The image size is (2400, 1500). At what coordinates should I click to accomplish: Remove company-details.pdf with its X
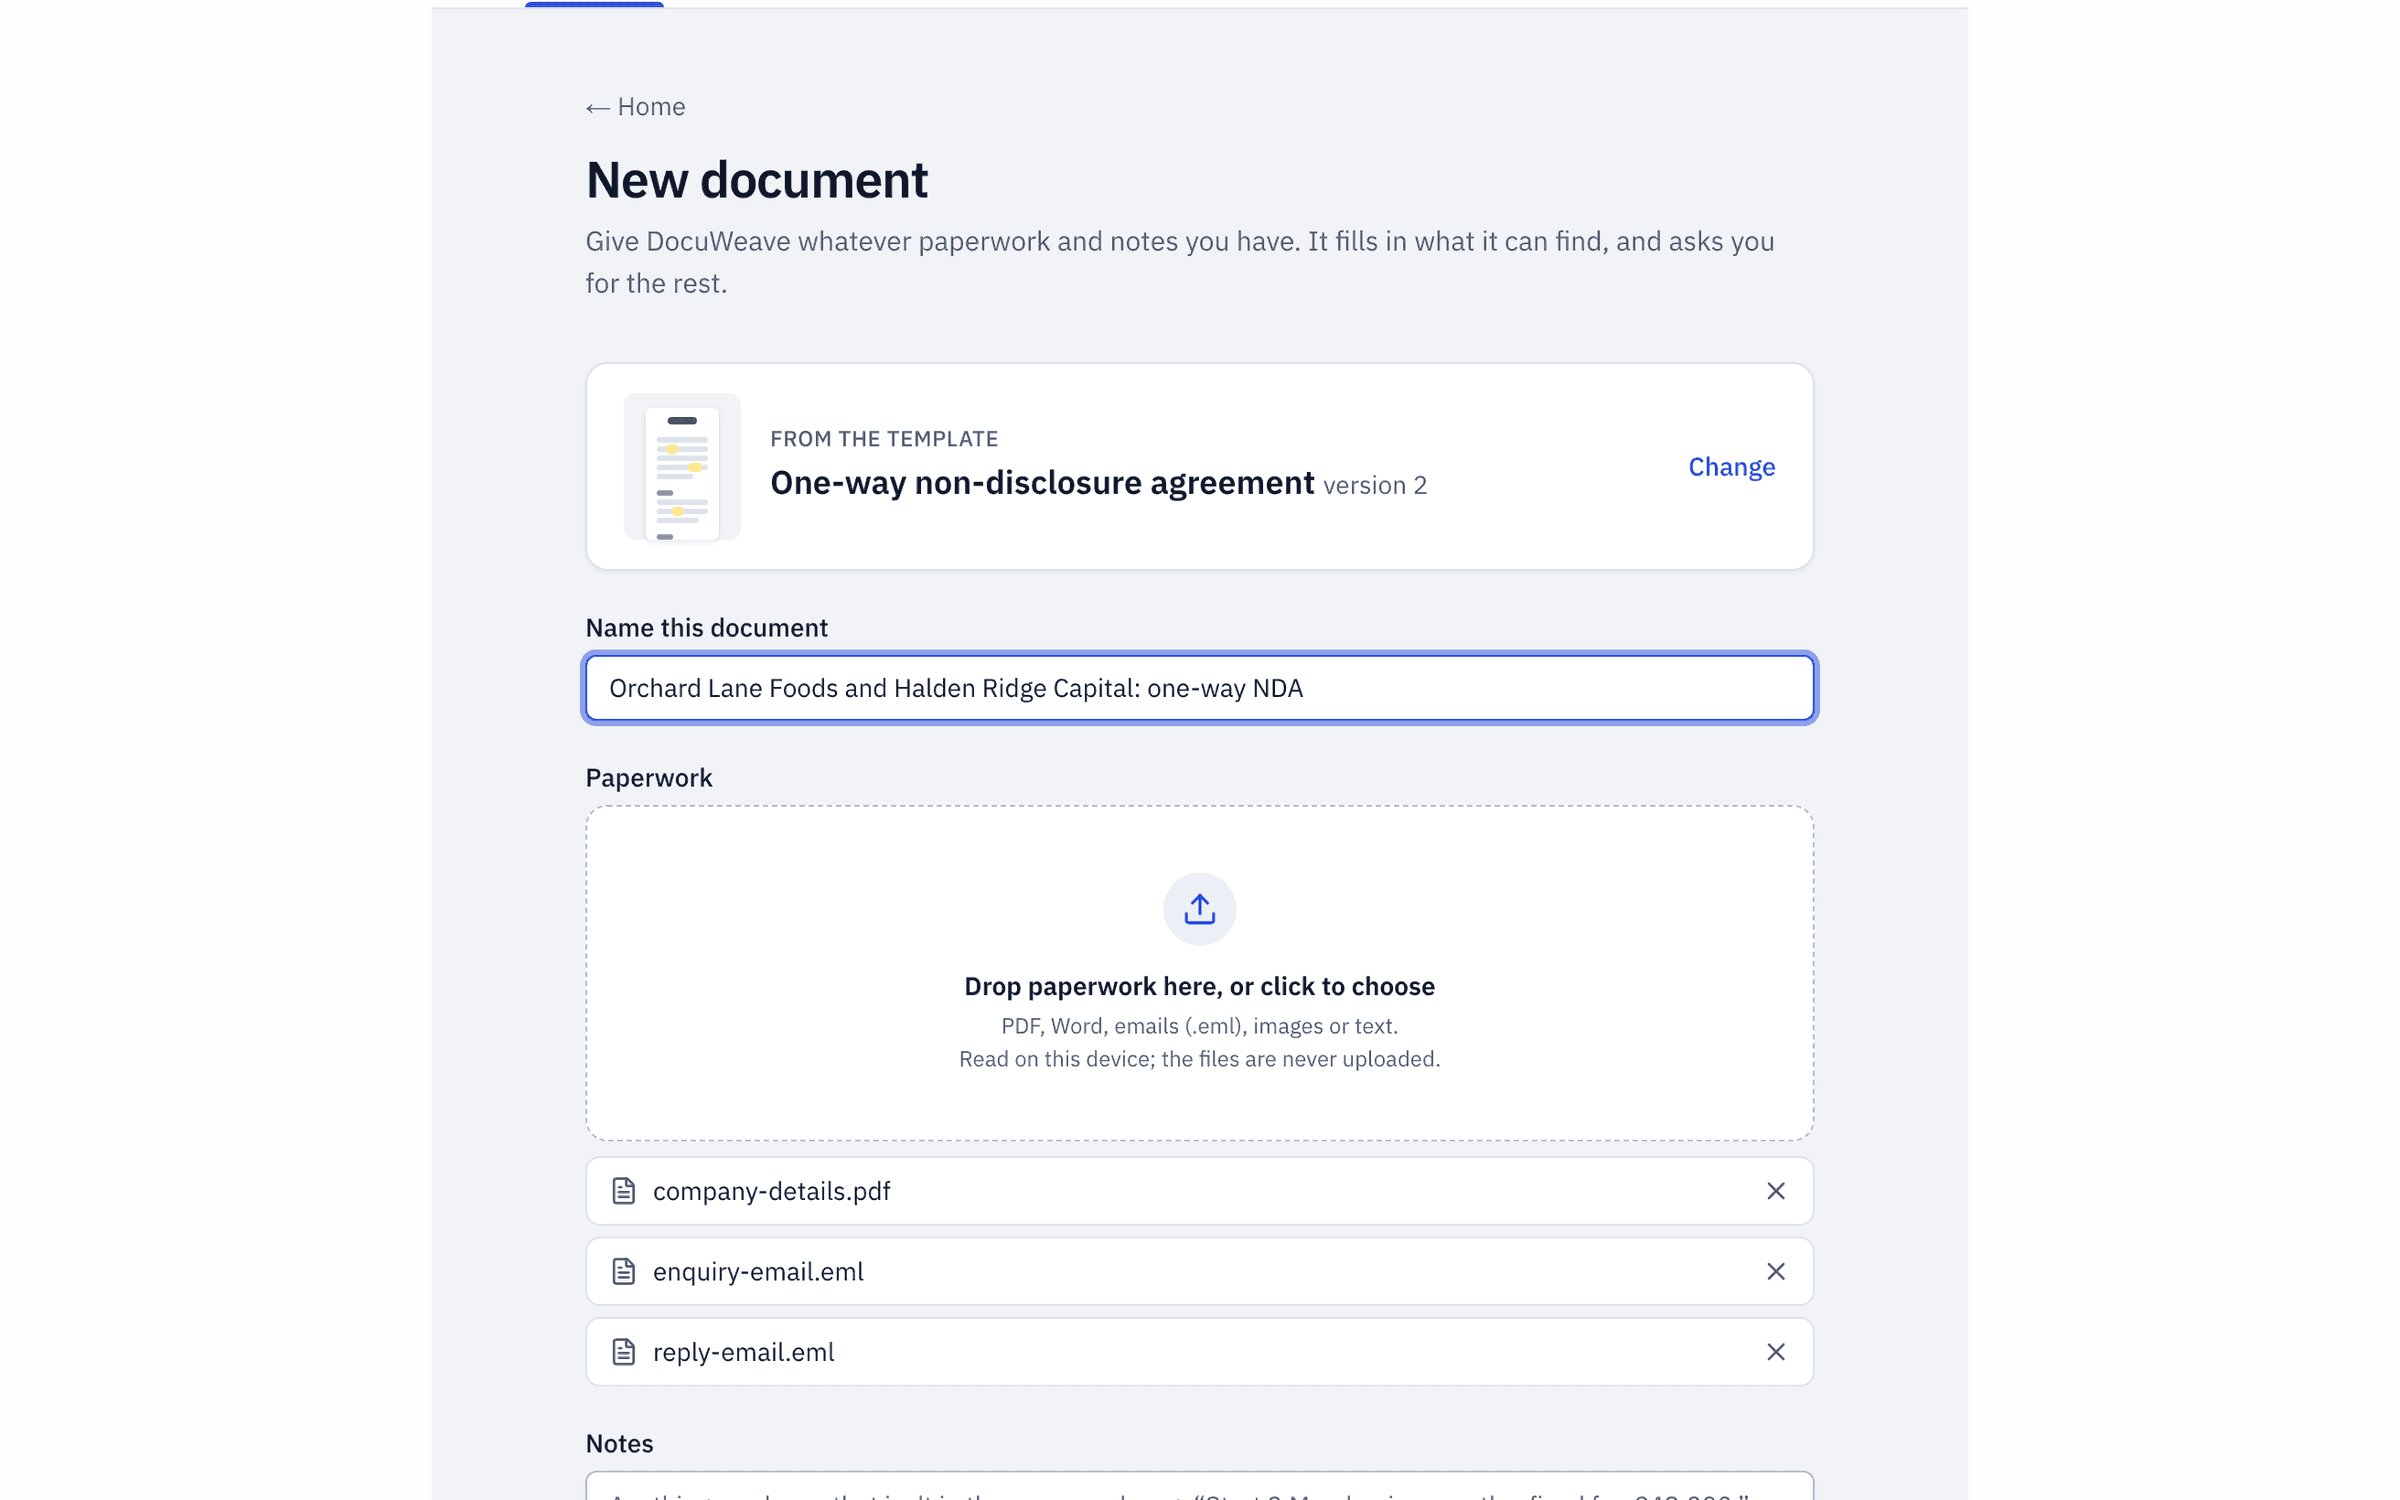1775,1191
